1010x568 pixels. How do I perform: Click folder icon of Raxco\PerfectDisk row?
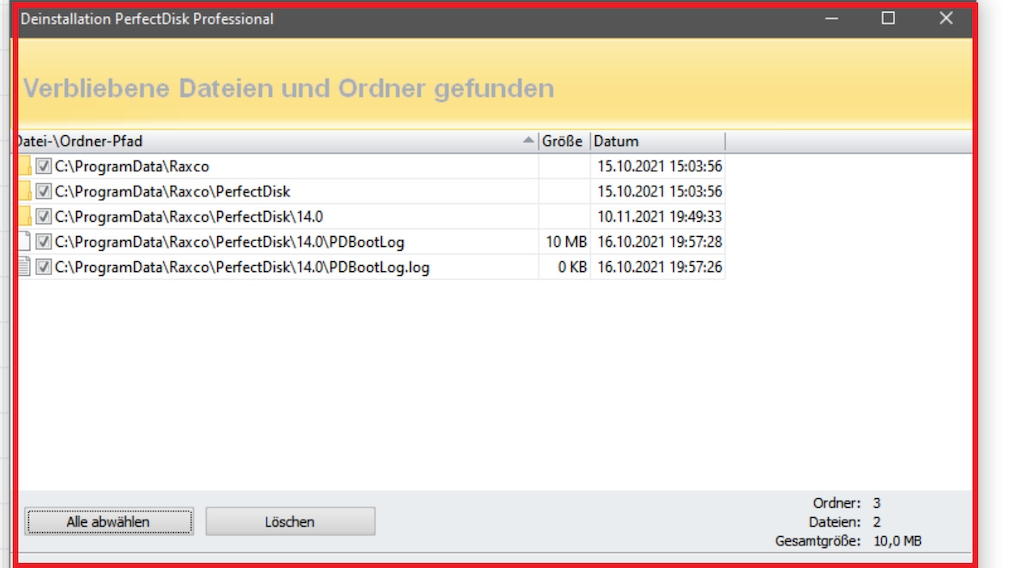tap(24, 191)
